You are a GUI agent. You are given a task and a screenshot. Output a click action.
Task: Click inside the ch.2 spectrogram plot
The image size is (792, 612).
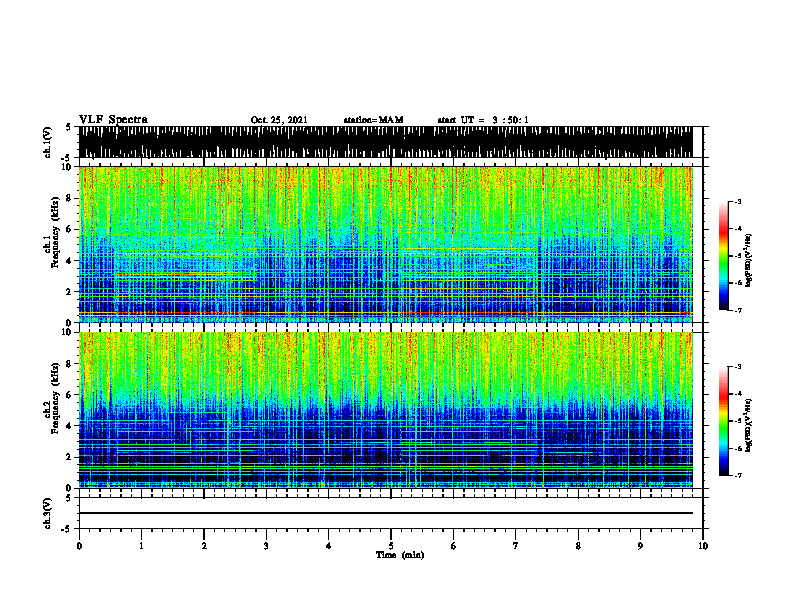[x=385, y=410]
